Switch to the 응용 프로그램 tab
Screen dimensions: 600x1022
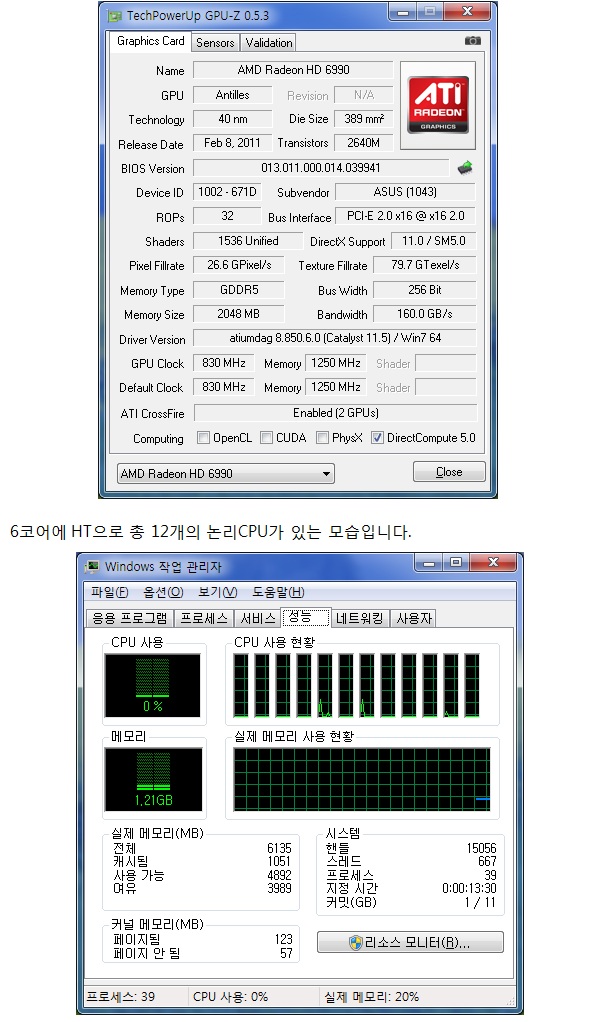coord(130,618)
